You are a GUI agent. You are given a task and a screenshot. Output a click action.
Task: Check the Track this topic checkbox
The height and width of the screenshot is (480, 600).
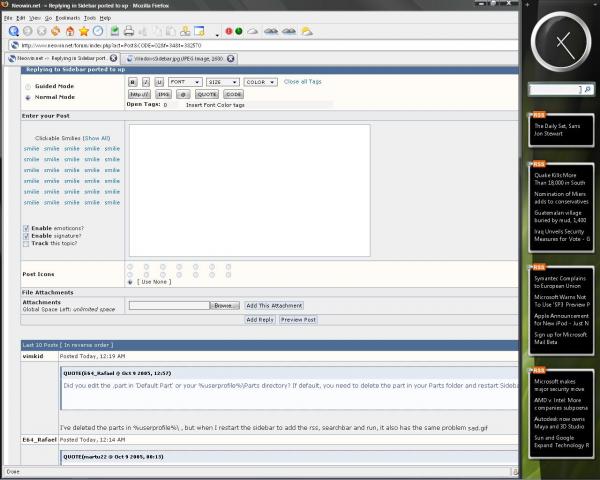[x=26, y=244]
